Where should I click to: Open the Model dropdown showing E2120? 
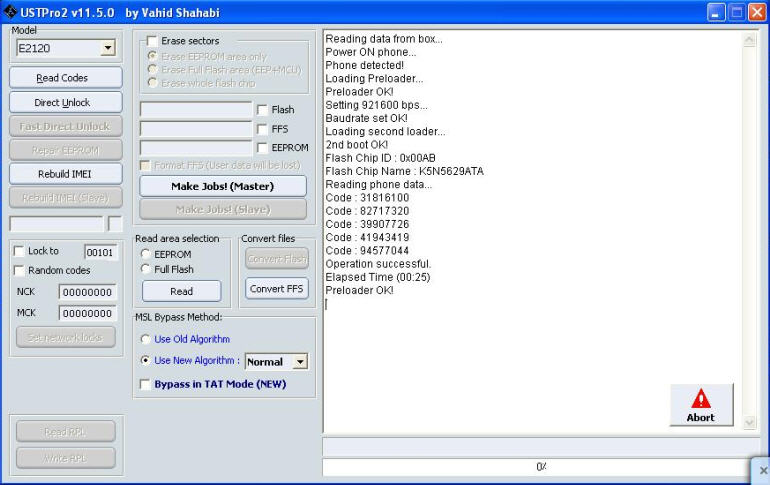(108, 48)
